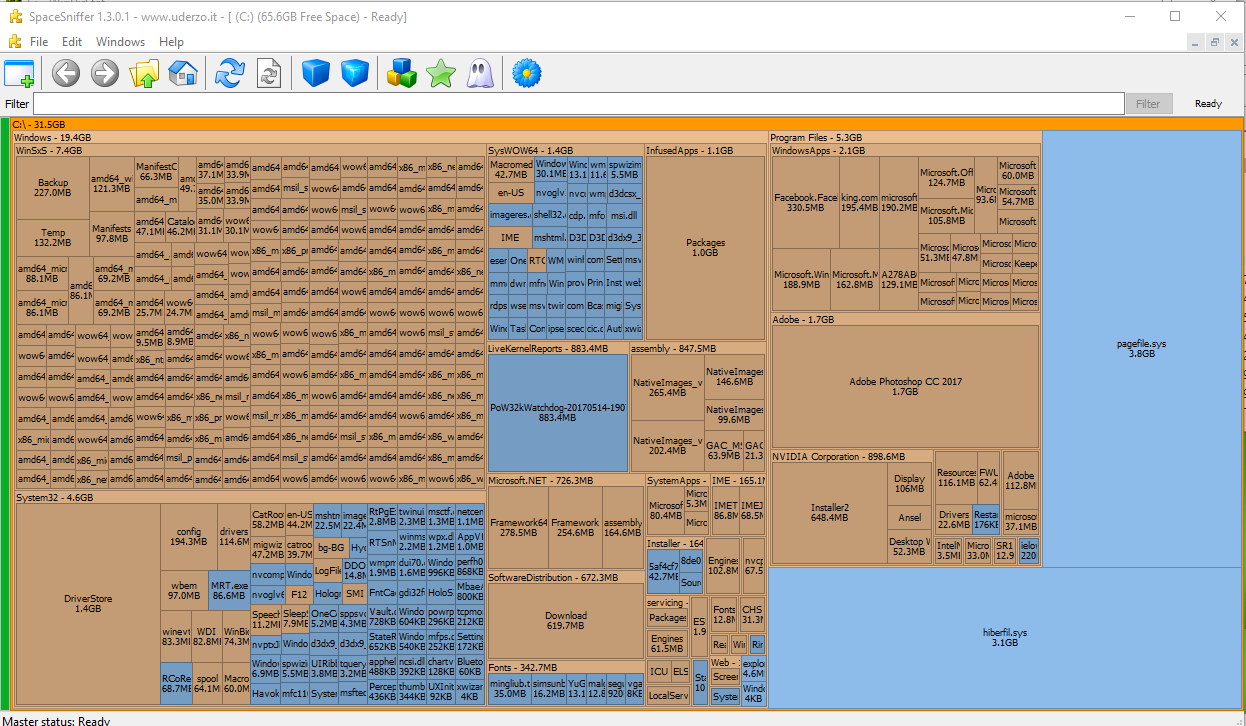
Task: Return to home view via house icon
Action: [183, 73]
